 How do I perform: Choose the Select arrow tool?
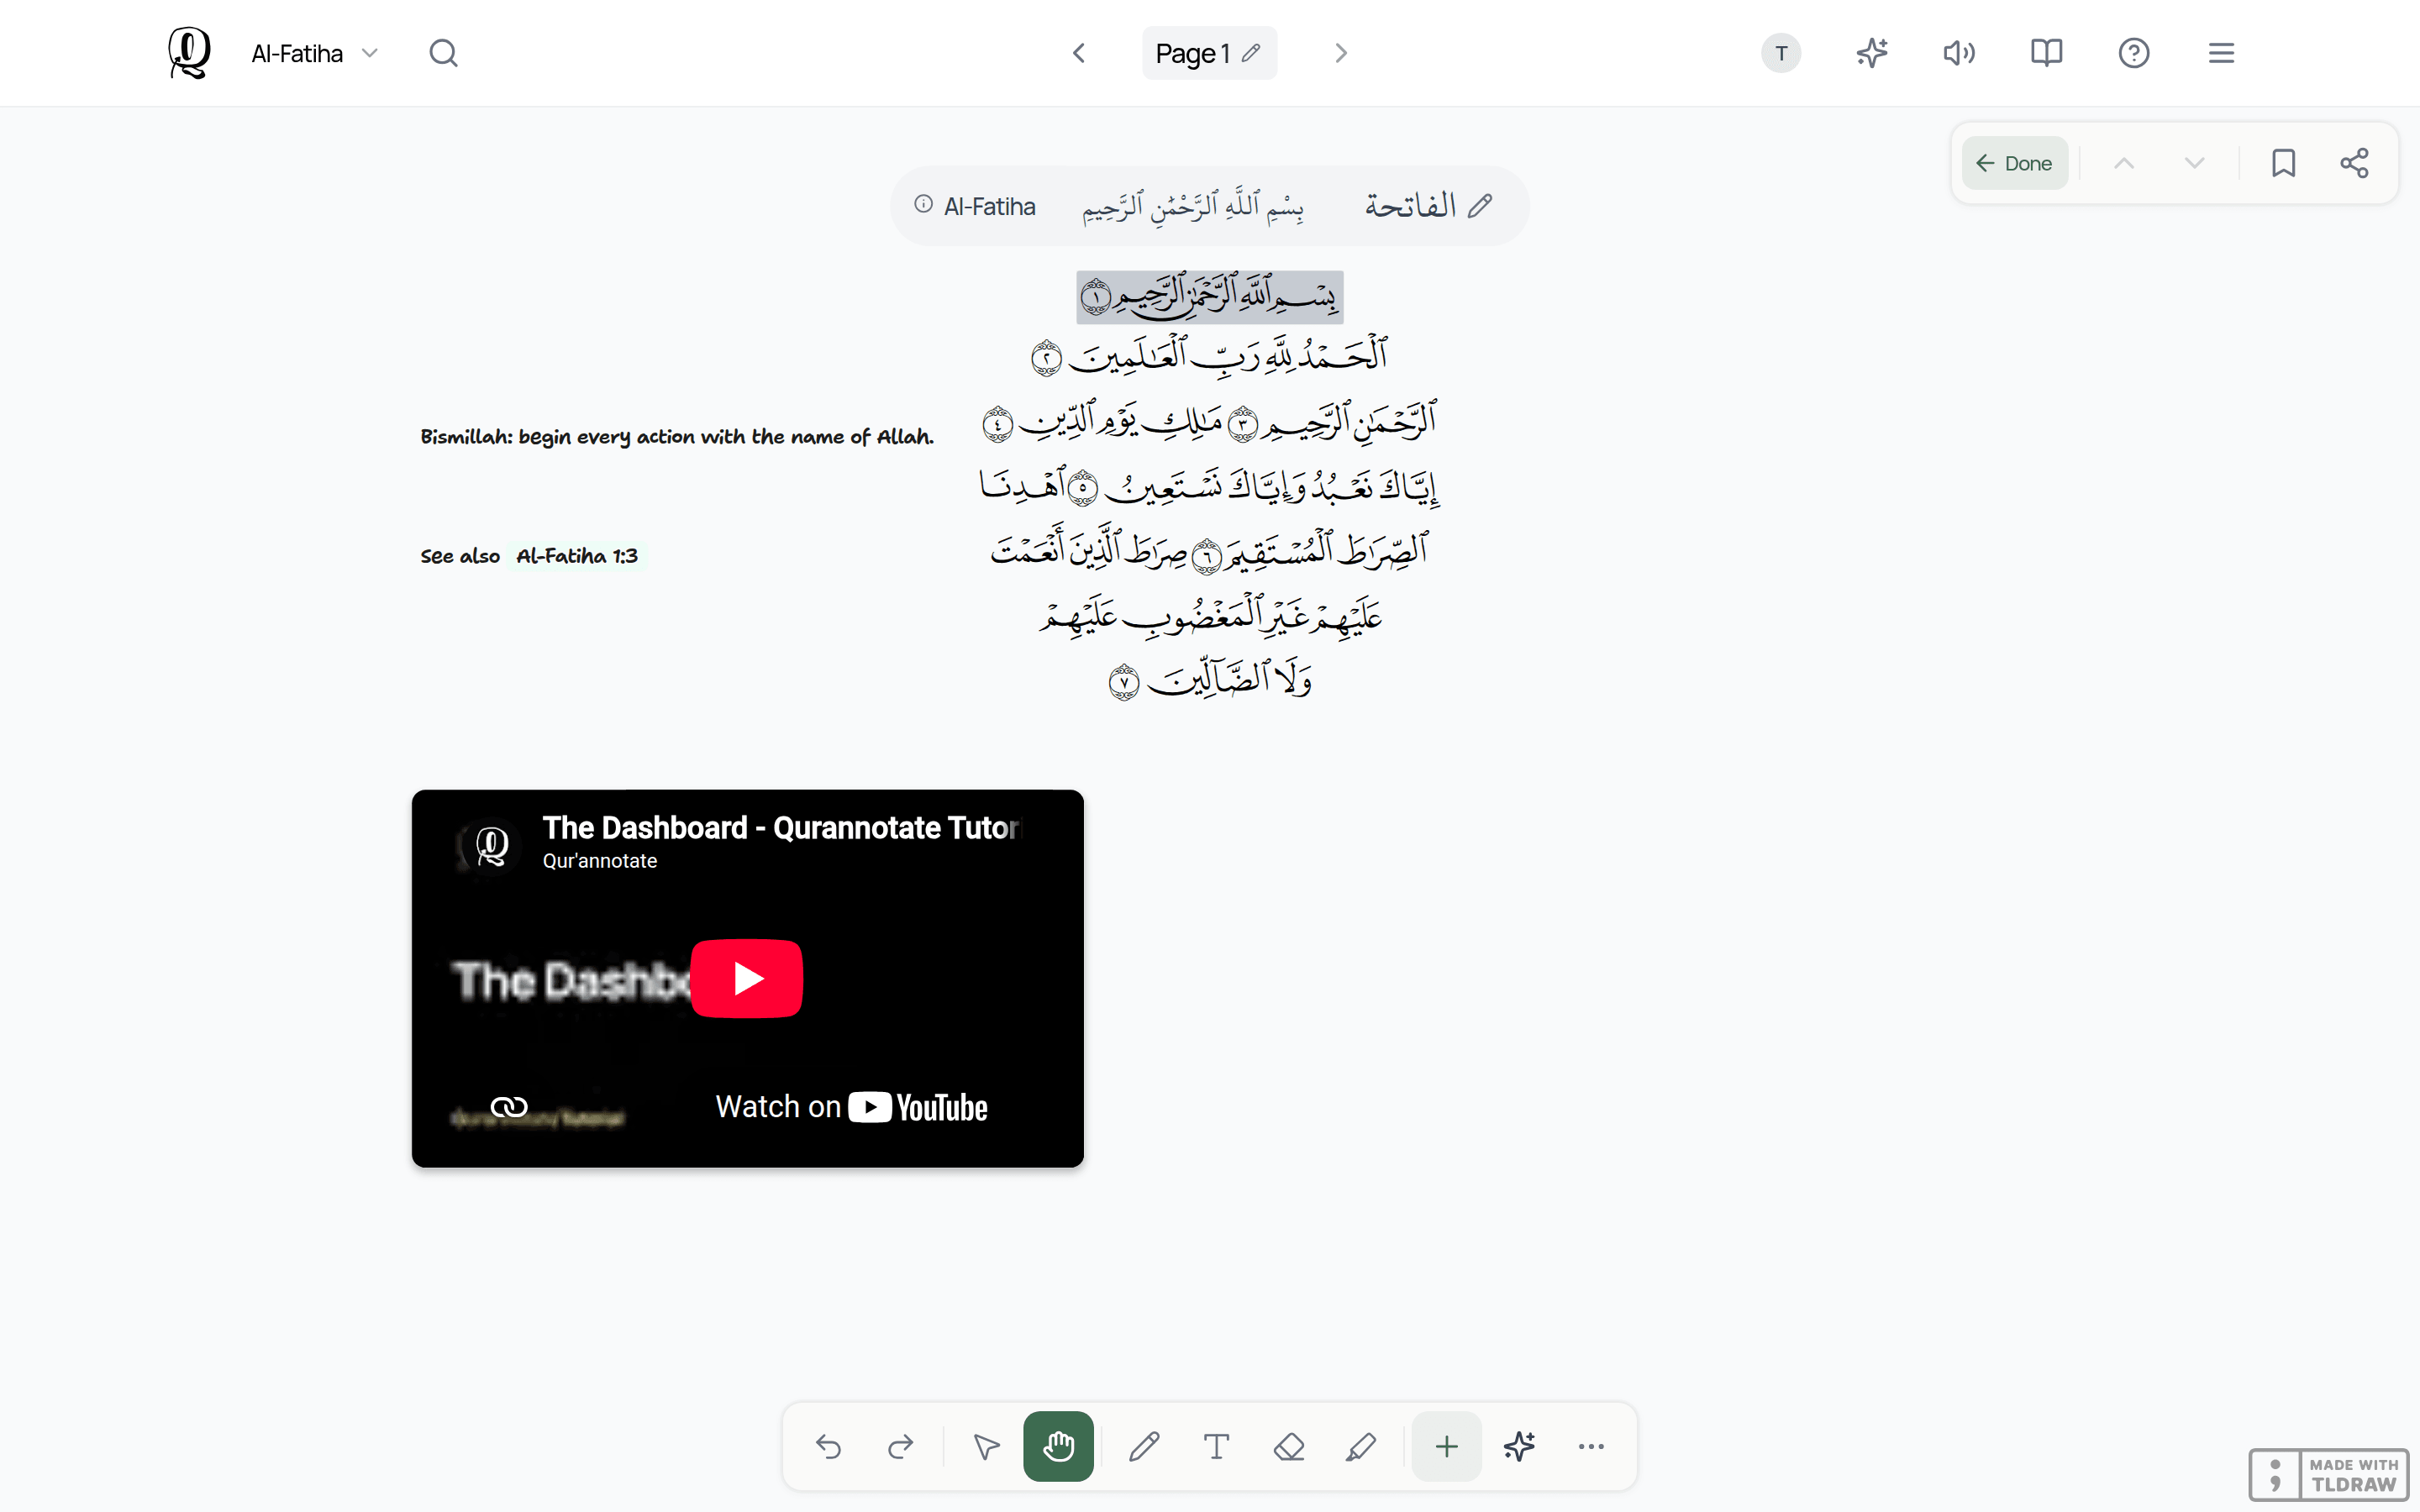[986, 1446]
